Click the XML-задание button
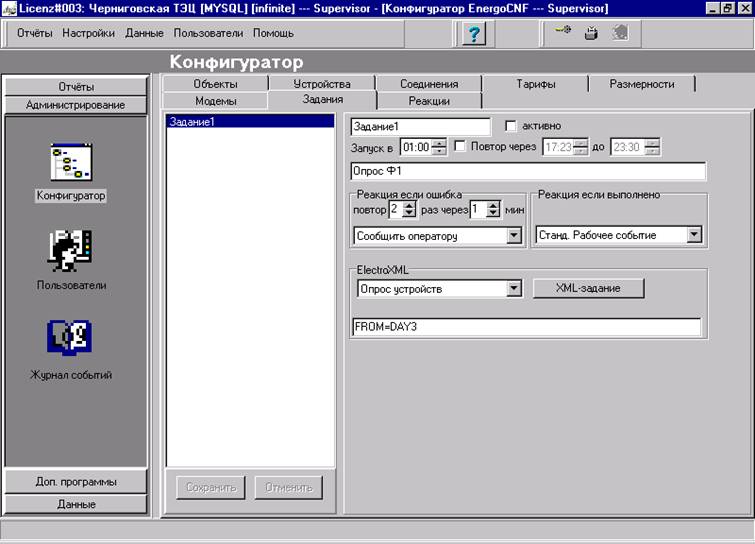Image resolution: width=755 pixels, height=544 pixels. coord(588,288)
